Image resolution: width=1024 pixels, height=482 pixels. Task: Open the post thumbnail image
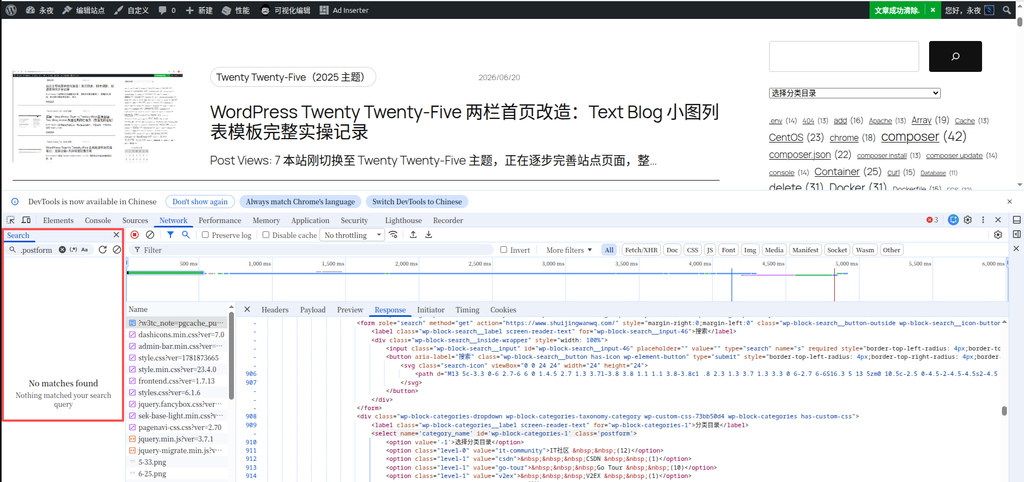(x=98, y=118)
